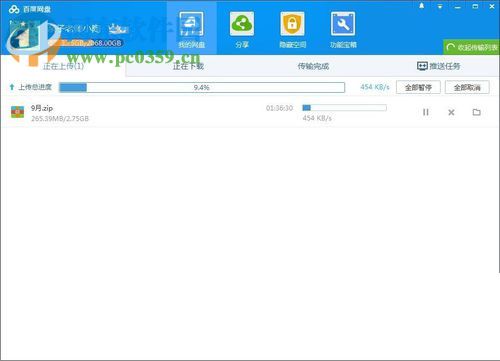
Task: Select the 9月.zip file name
Action: tap(42, 108)
